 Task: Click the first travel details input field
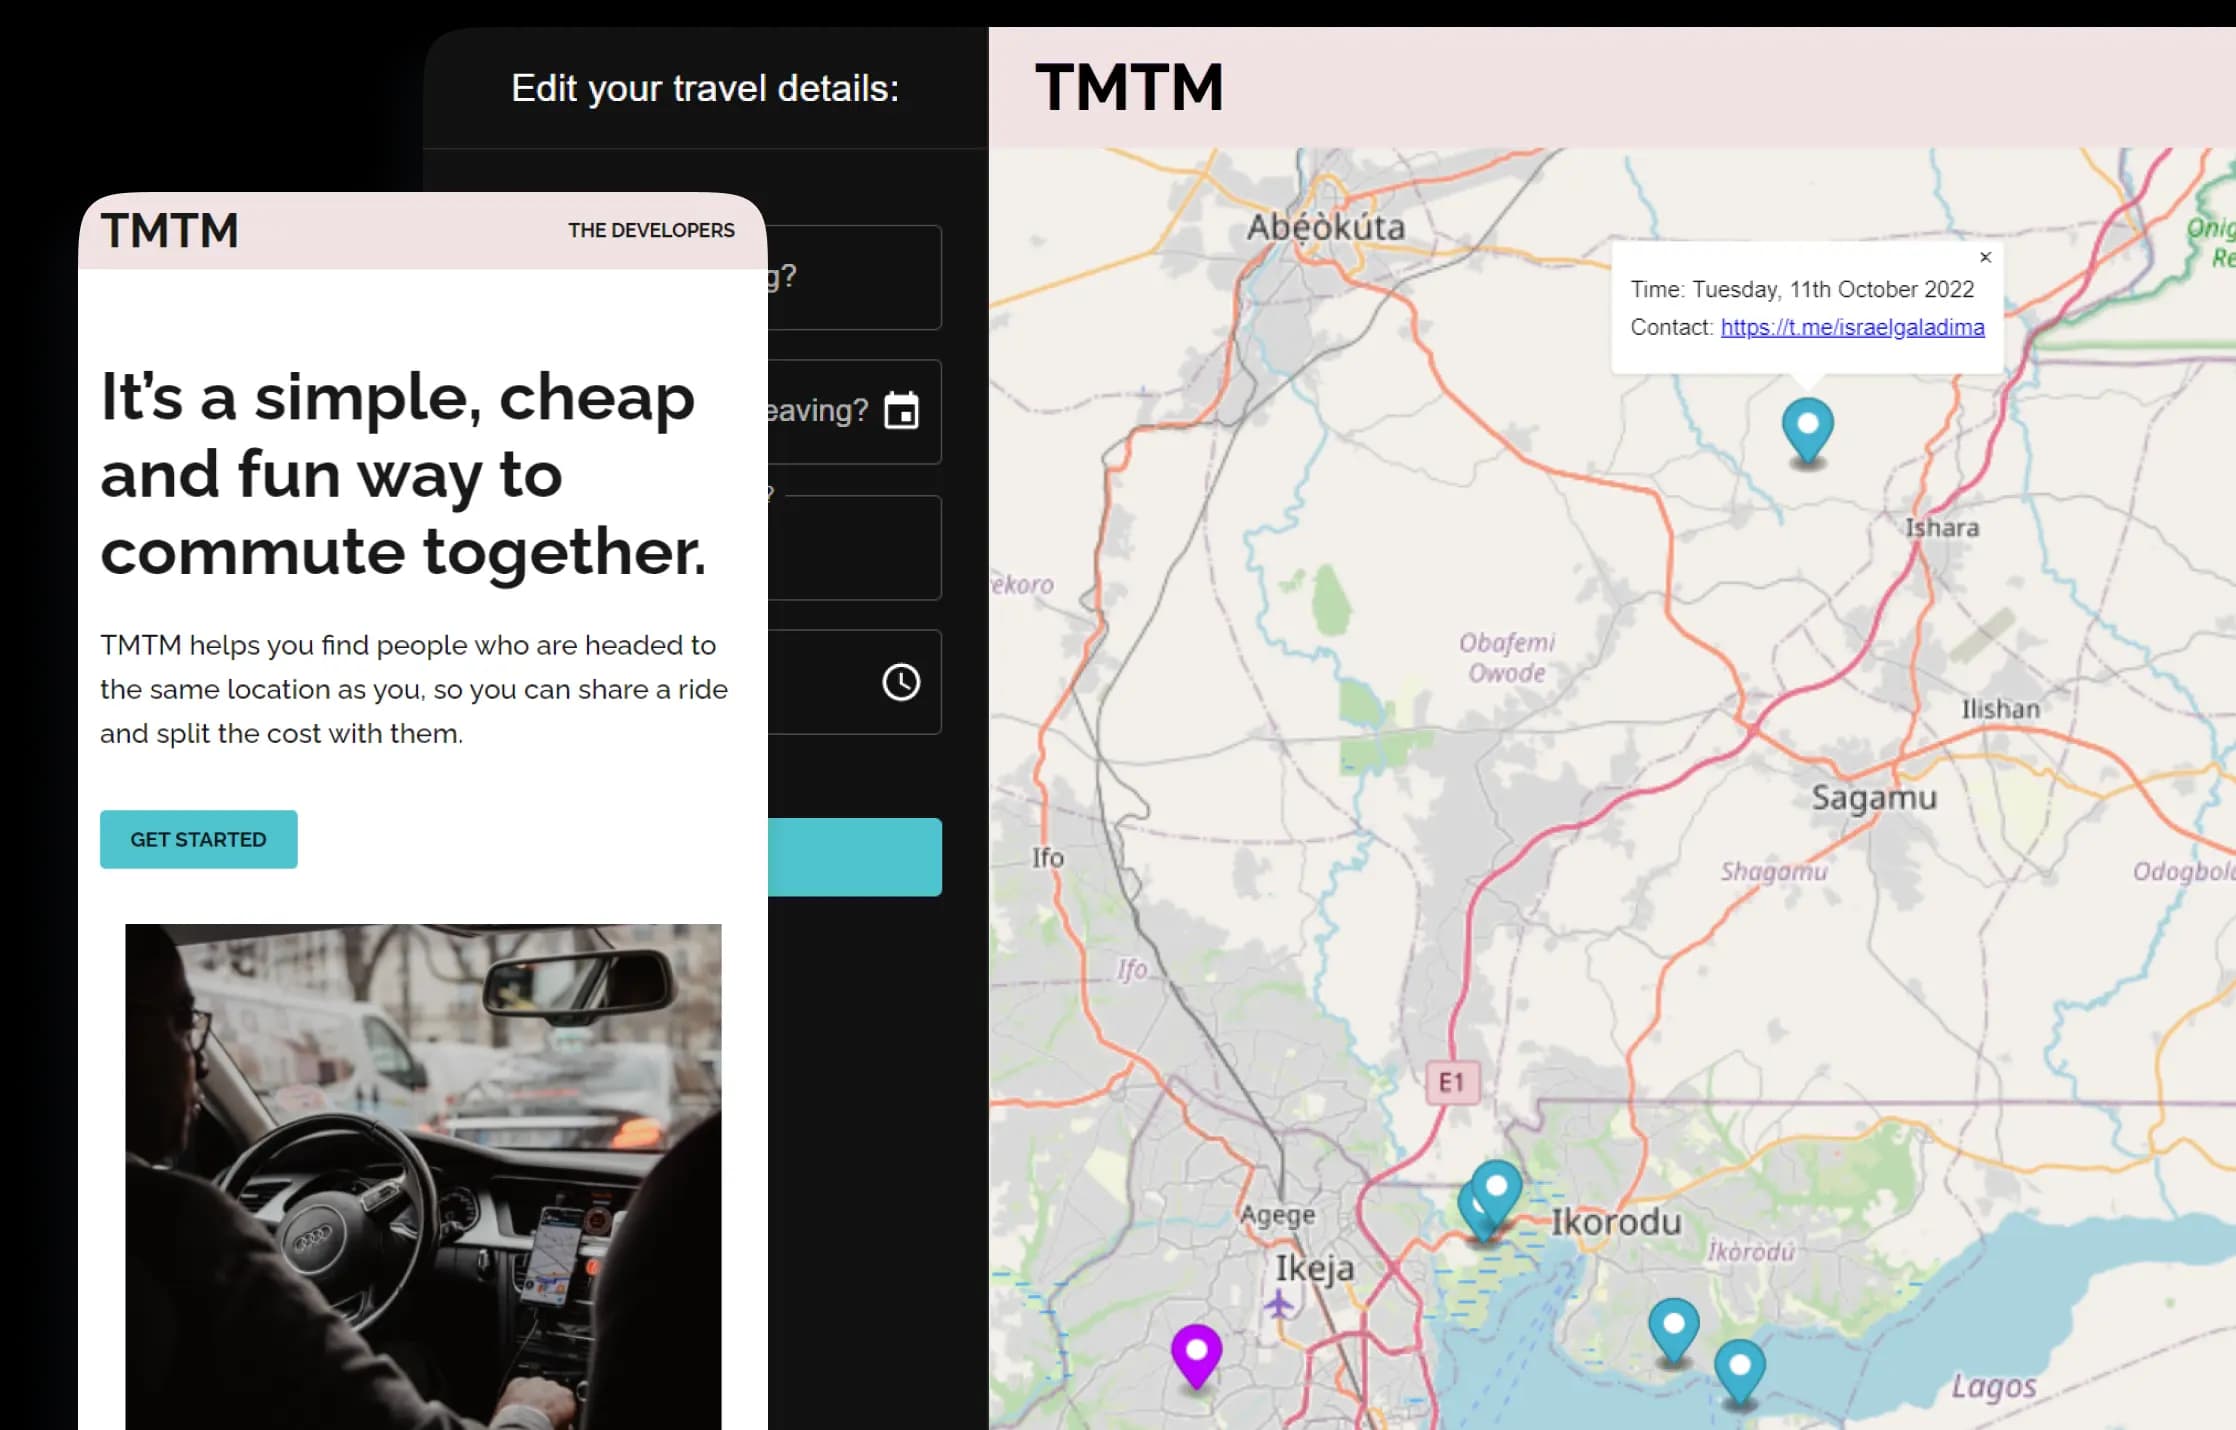pos(855,277)
